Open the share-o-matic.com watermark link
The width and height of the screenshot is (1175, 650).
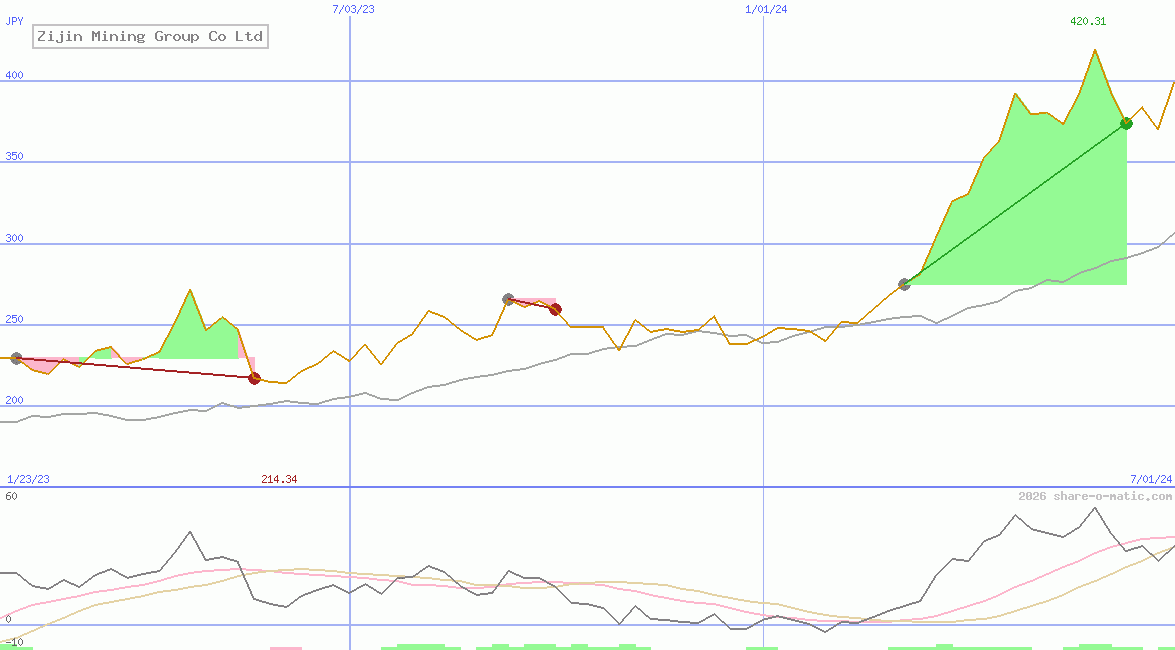point(1095,496)
